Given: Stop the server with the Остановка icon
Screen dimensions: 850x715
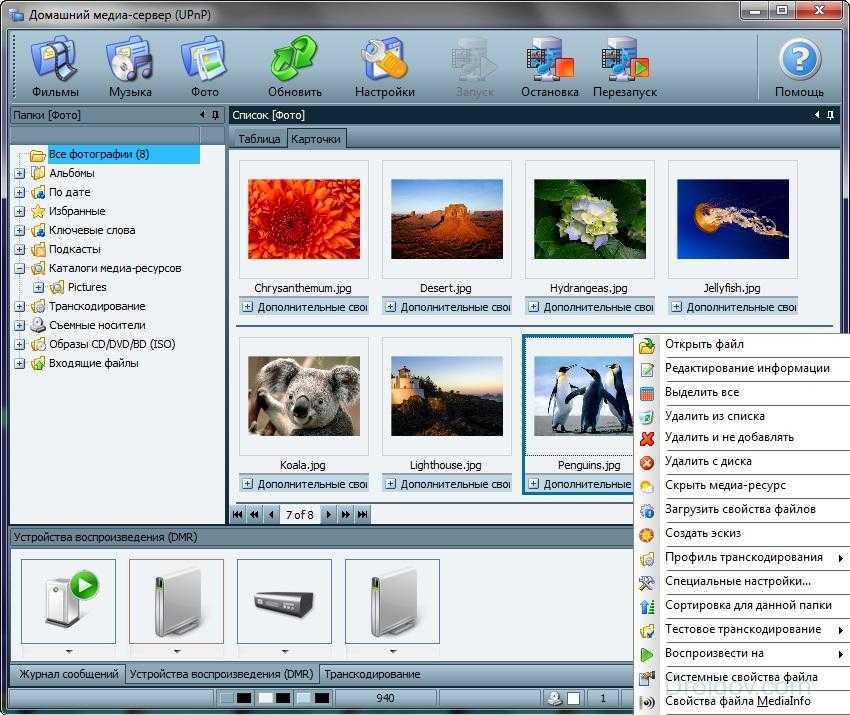Looking at the screenshot, I should pos(549,67).
